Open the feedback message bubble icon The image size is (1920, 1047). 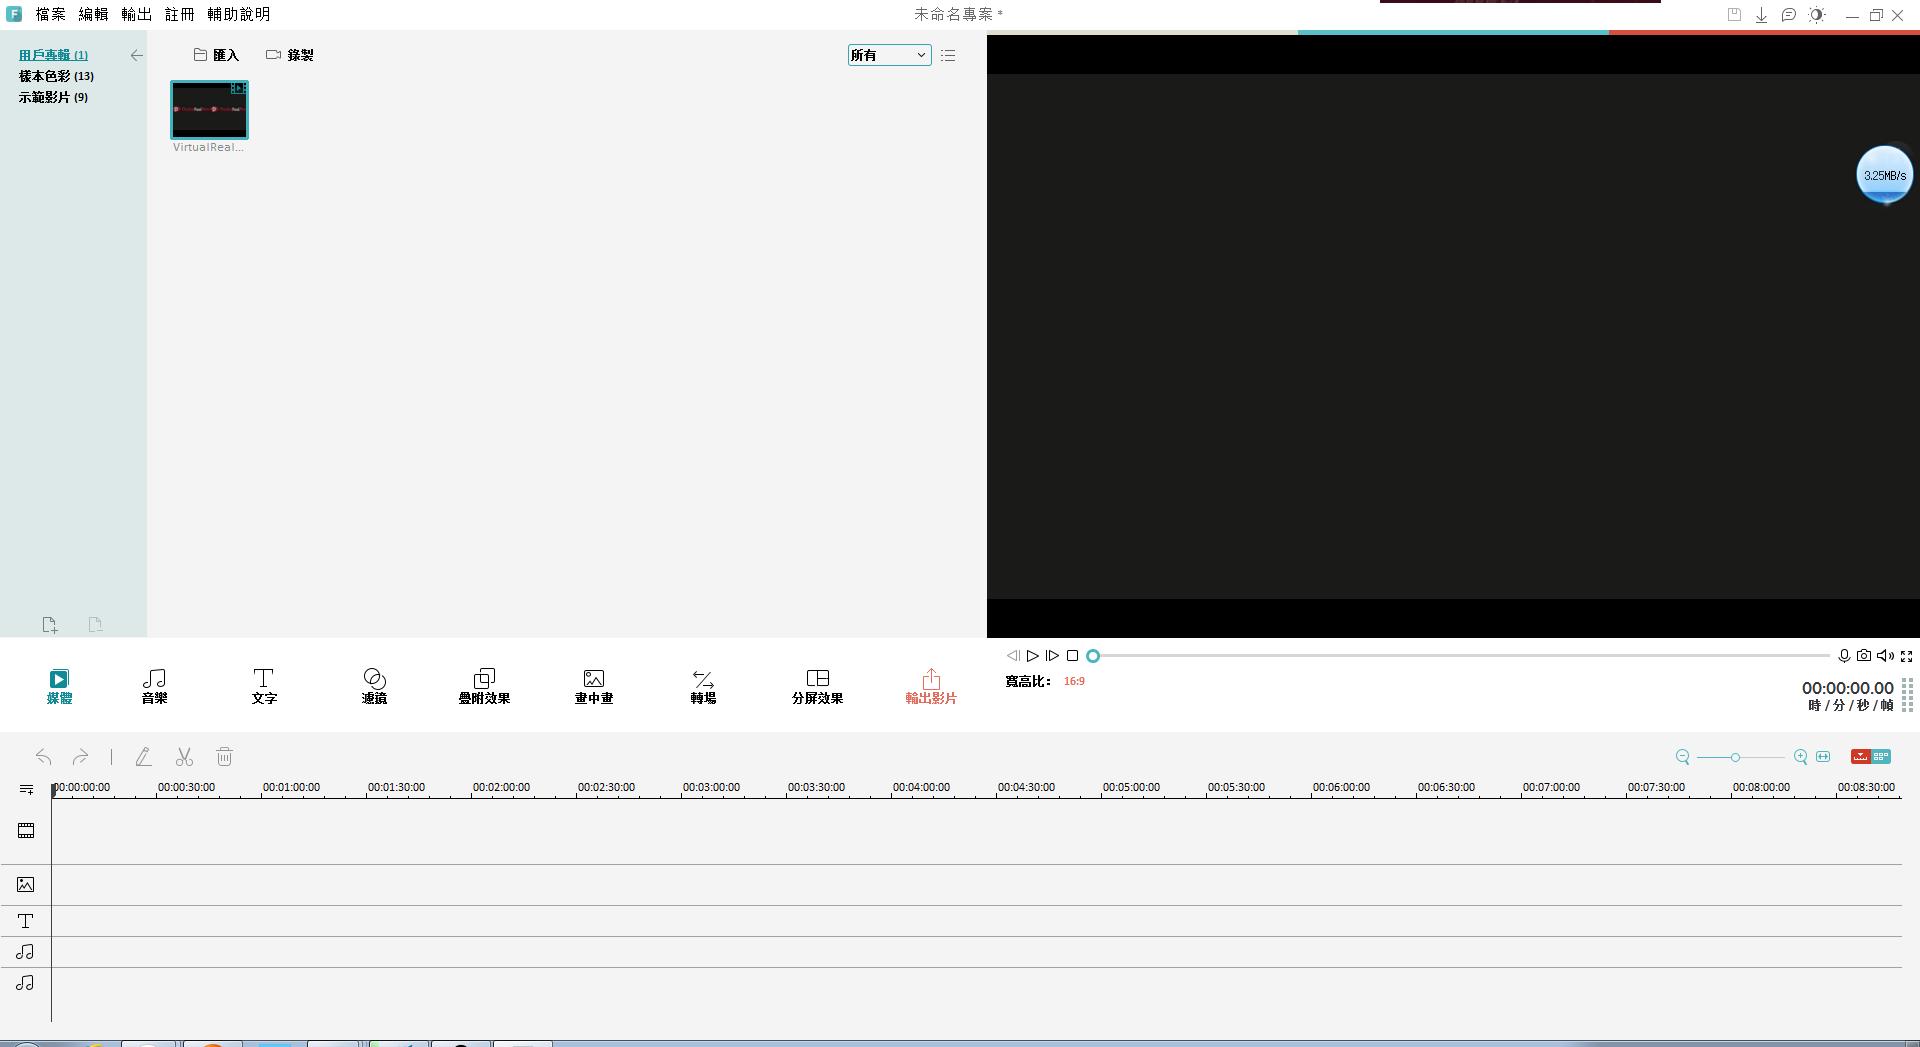tap(1789, 15)
